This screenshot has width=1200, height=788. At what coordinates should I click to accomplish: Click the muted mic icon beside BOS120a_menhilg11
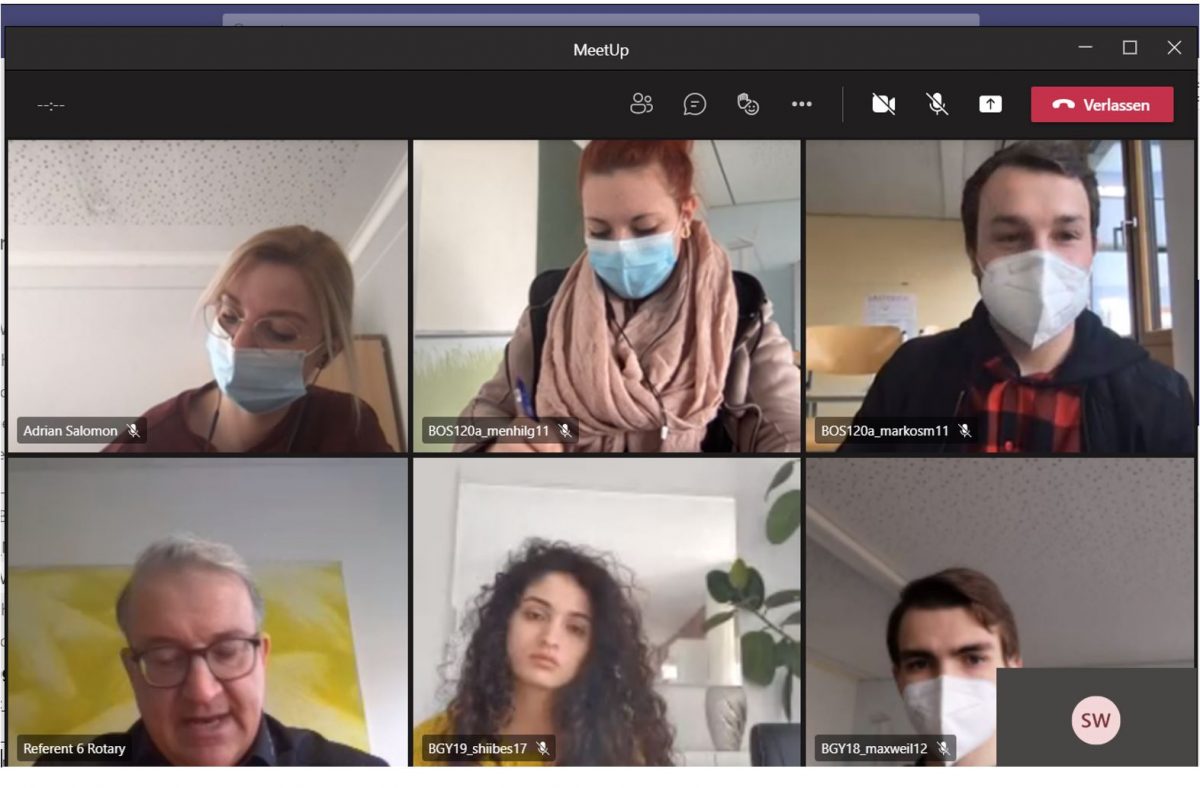coord(565,431)
